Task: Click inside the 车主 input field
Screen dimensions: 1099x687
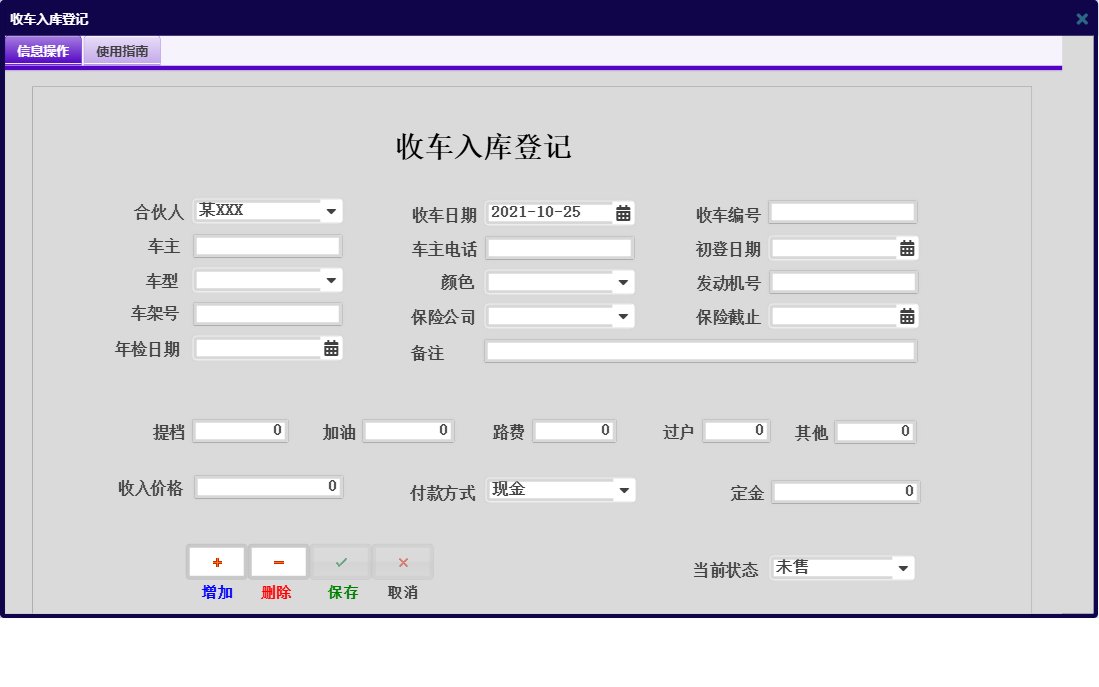Action: pyautogui.click(x=267, y=245)
